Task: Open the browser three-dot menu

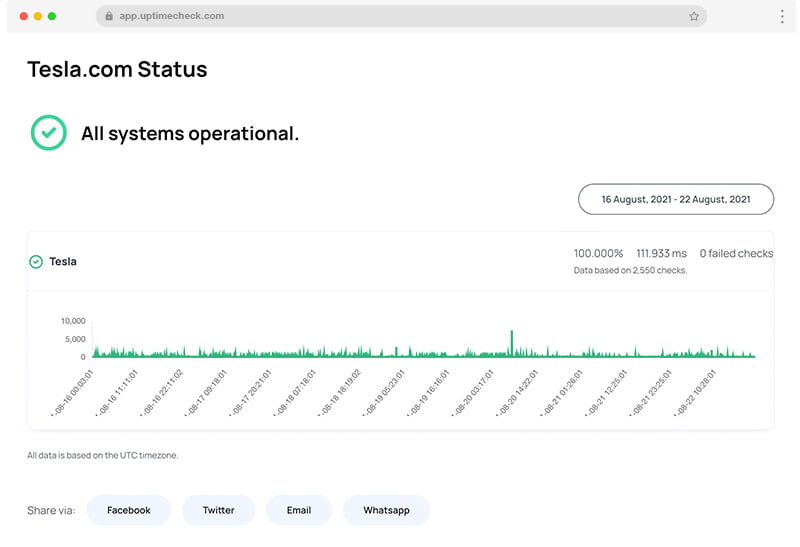Action: [x=782, y=16]
